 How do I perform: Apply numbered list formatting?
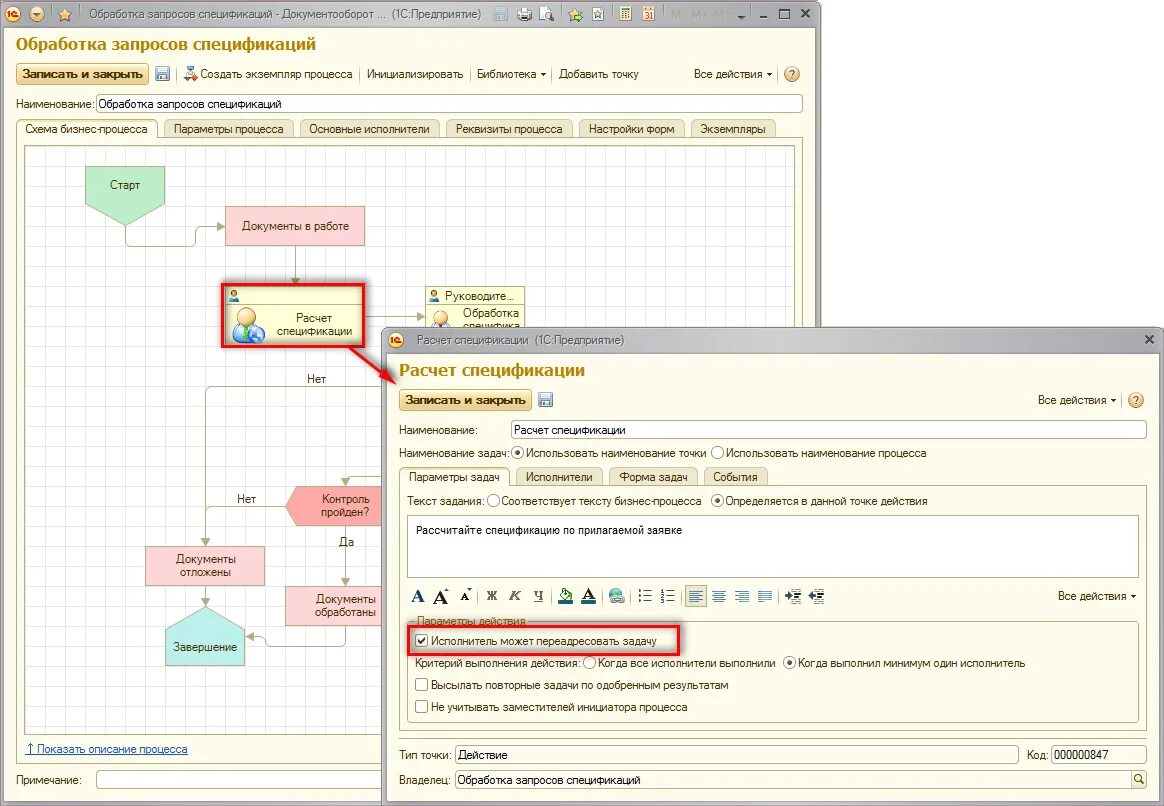pyautogui.click(x=667, y=596)
